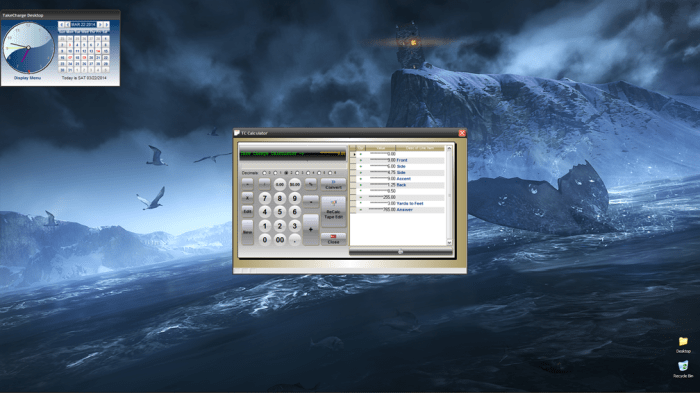Click digit 3 on the calculator keypad

pos(295,226)
